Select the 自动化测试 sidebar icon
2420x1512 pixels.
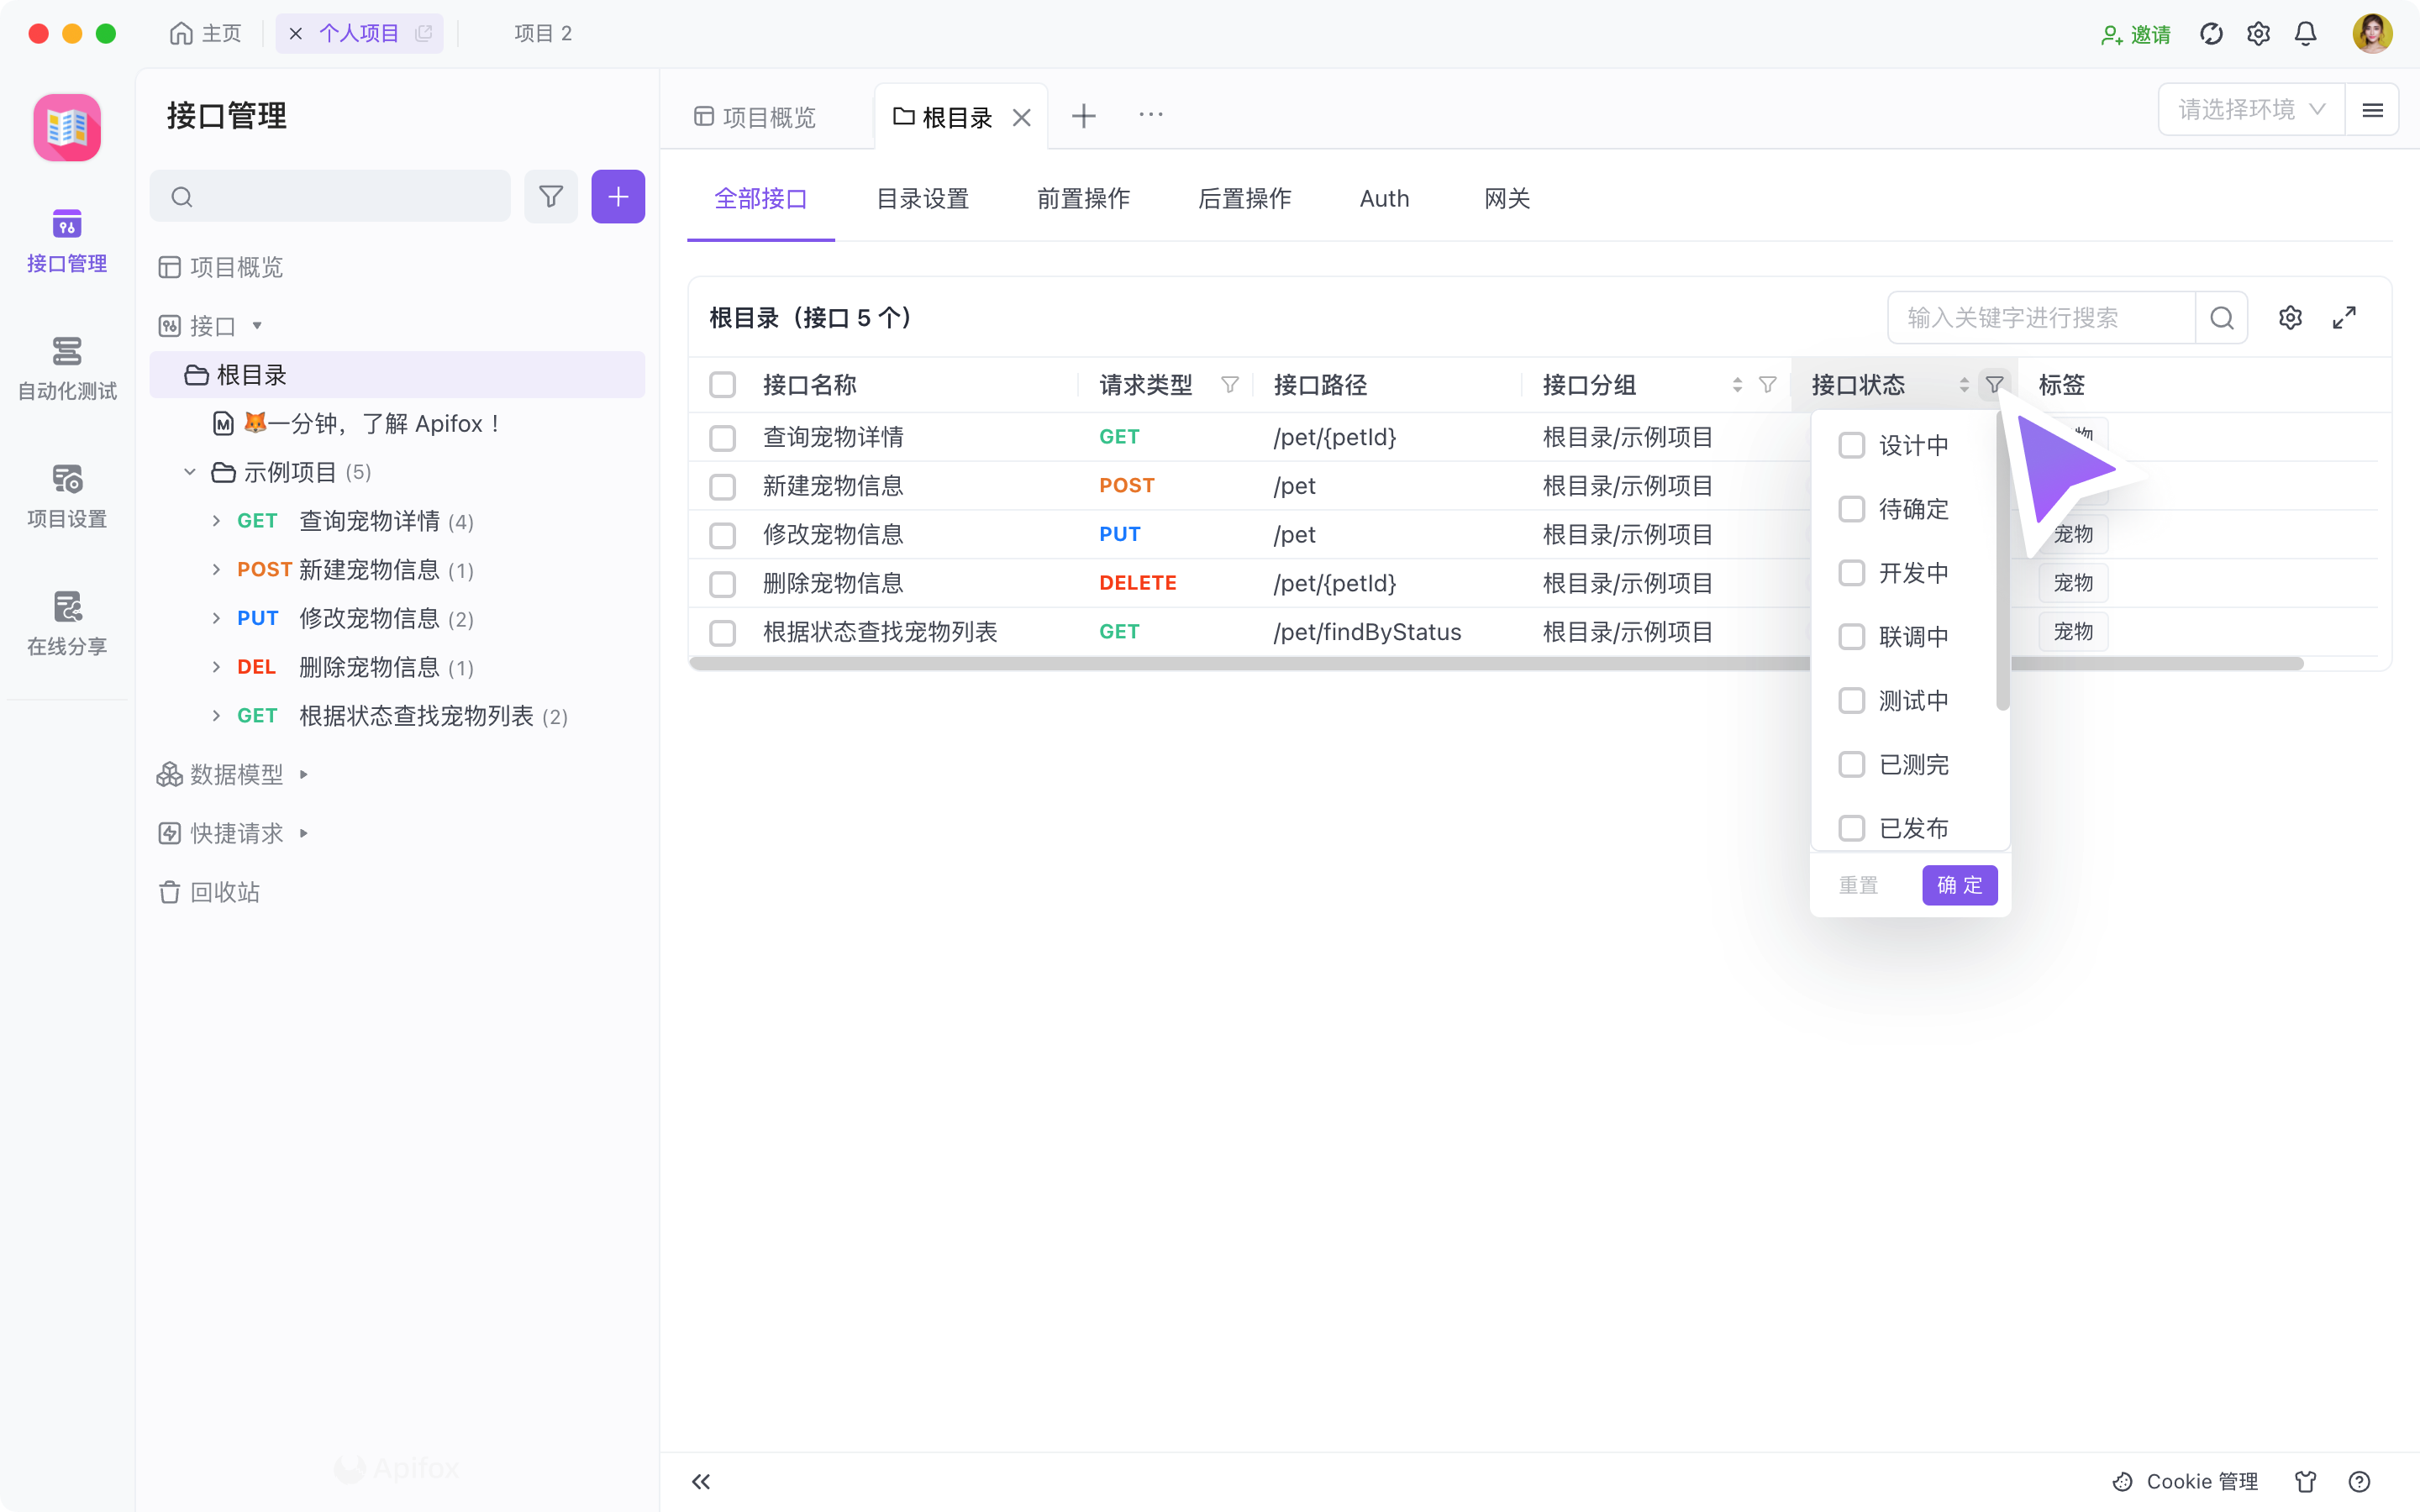(x=66, y=367)
